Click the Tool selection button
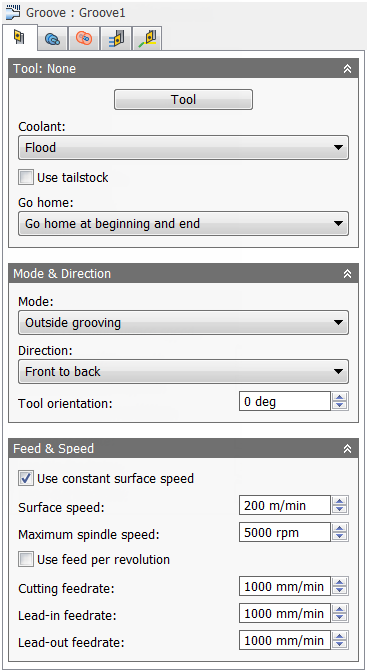Viewport: 367px width, 670px height. (x=184, y=100)
